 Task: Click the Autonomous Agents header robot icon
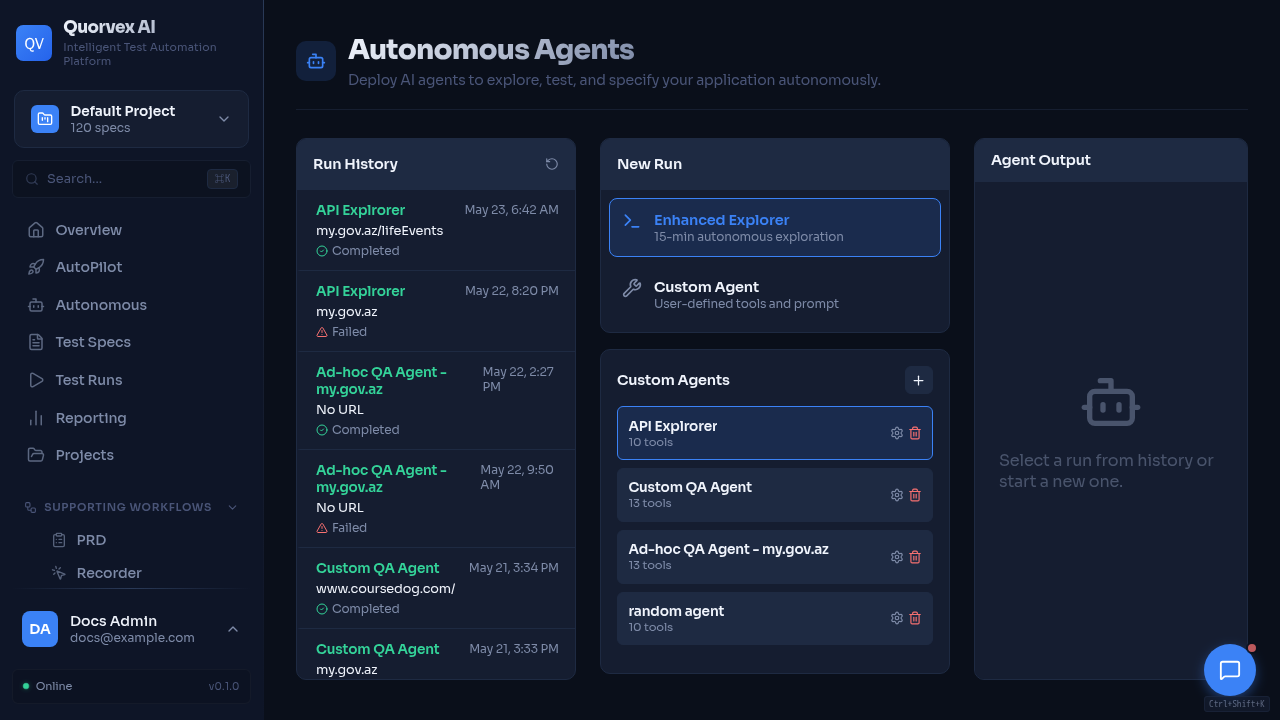pos(316,61)
